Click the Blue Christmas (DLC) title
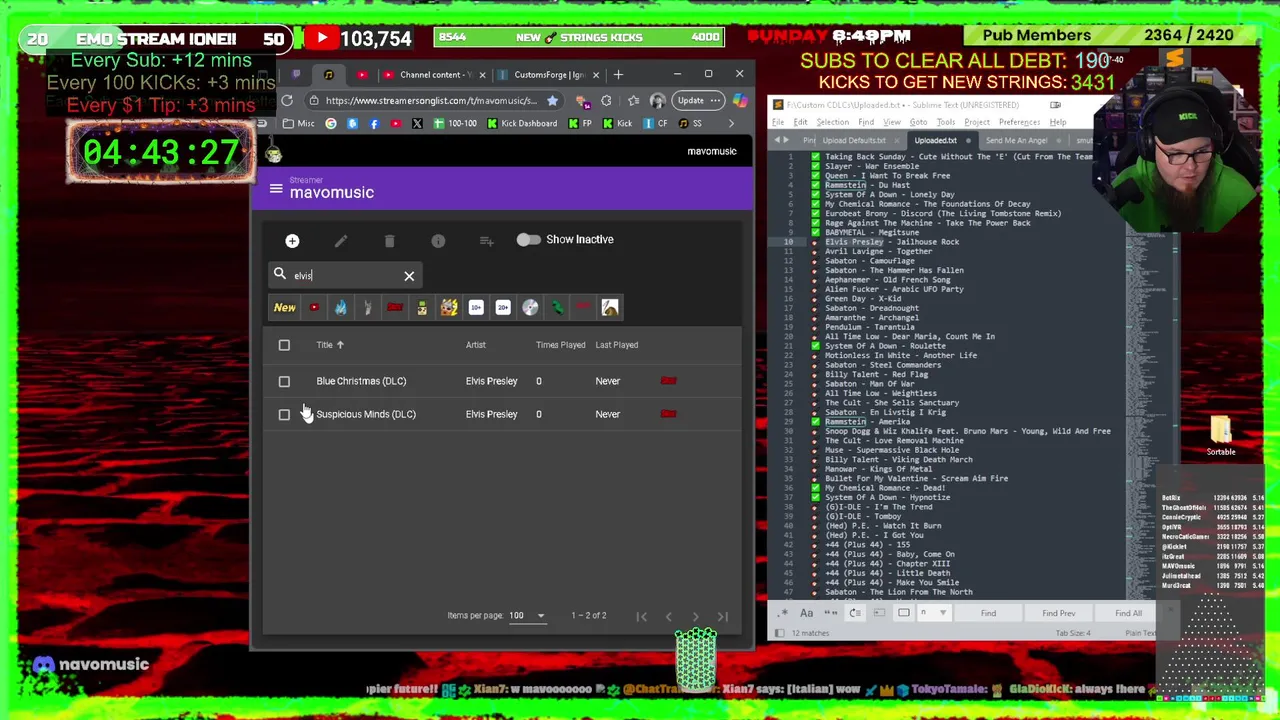This screenshot has width=1280, height=720. point(361,381)
